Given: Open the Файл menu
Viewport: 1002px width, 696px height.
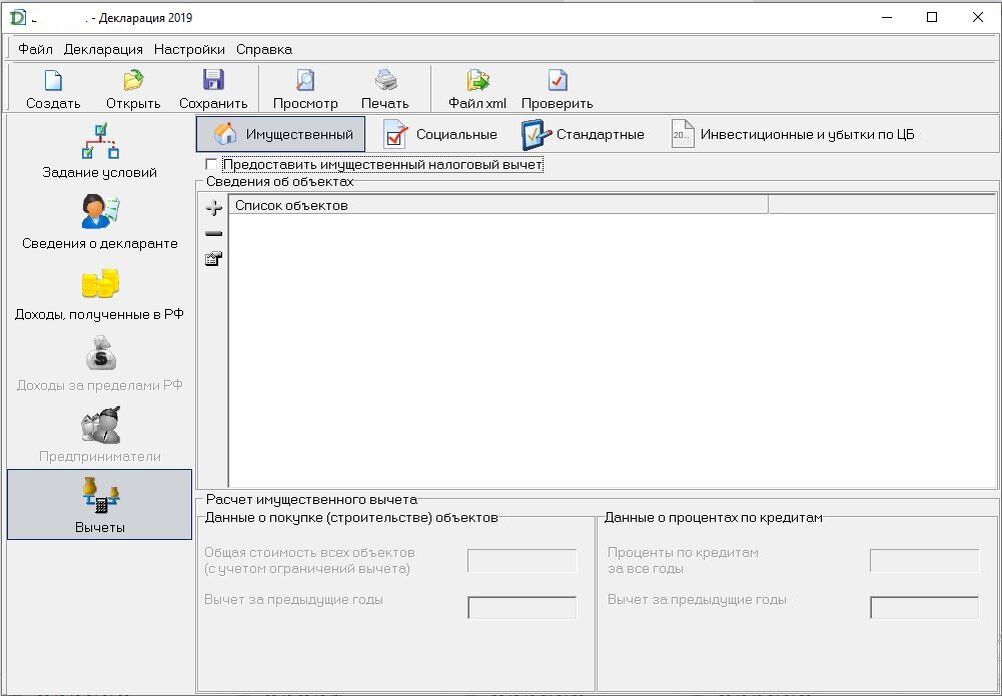Looking at the screenshot, I should (35, 49).
